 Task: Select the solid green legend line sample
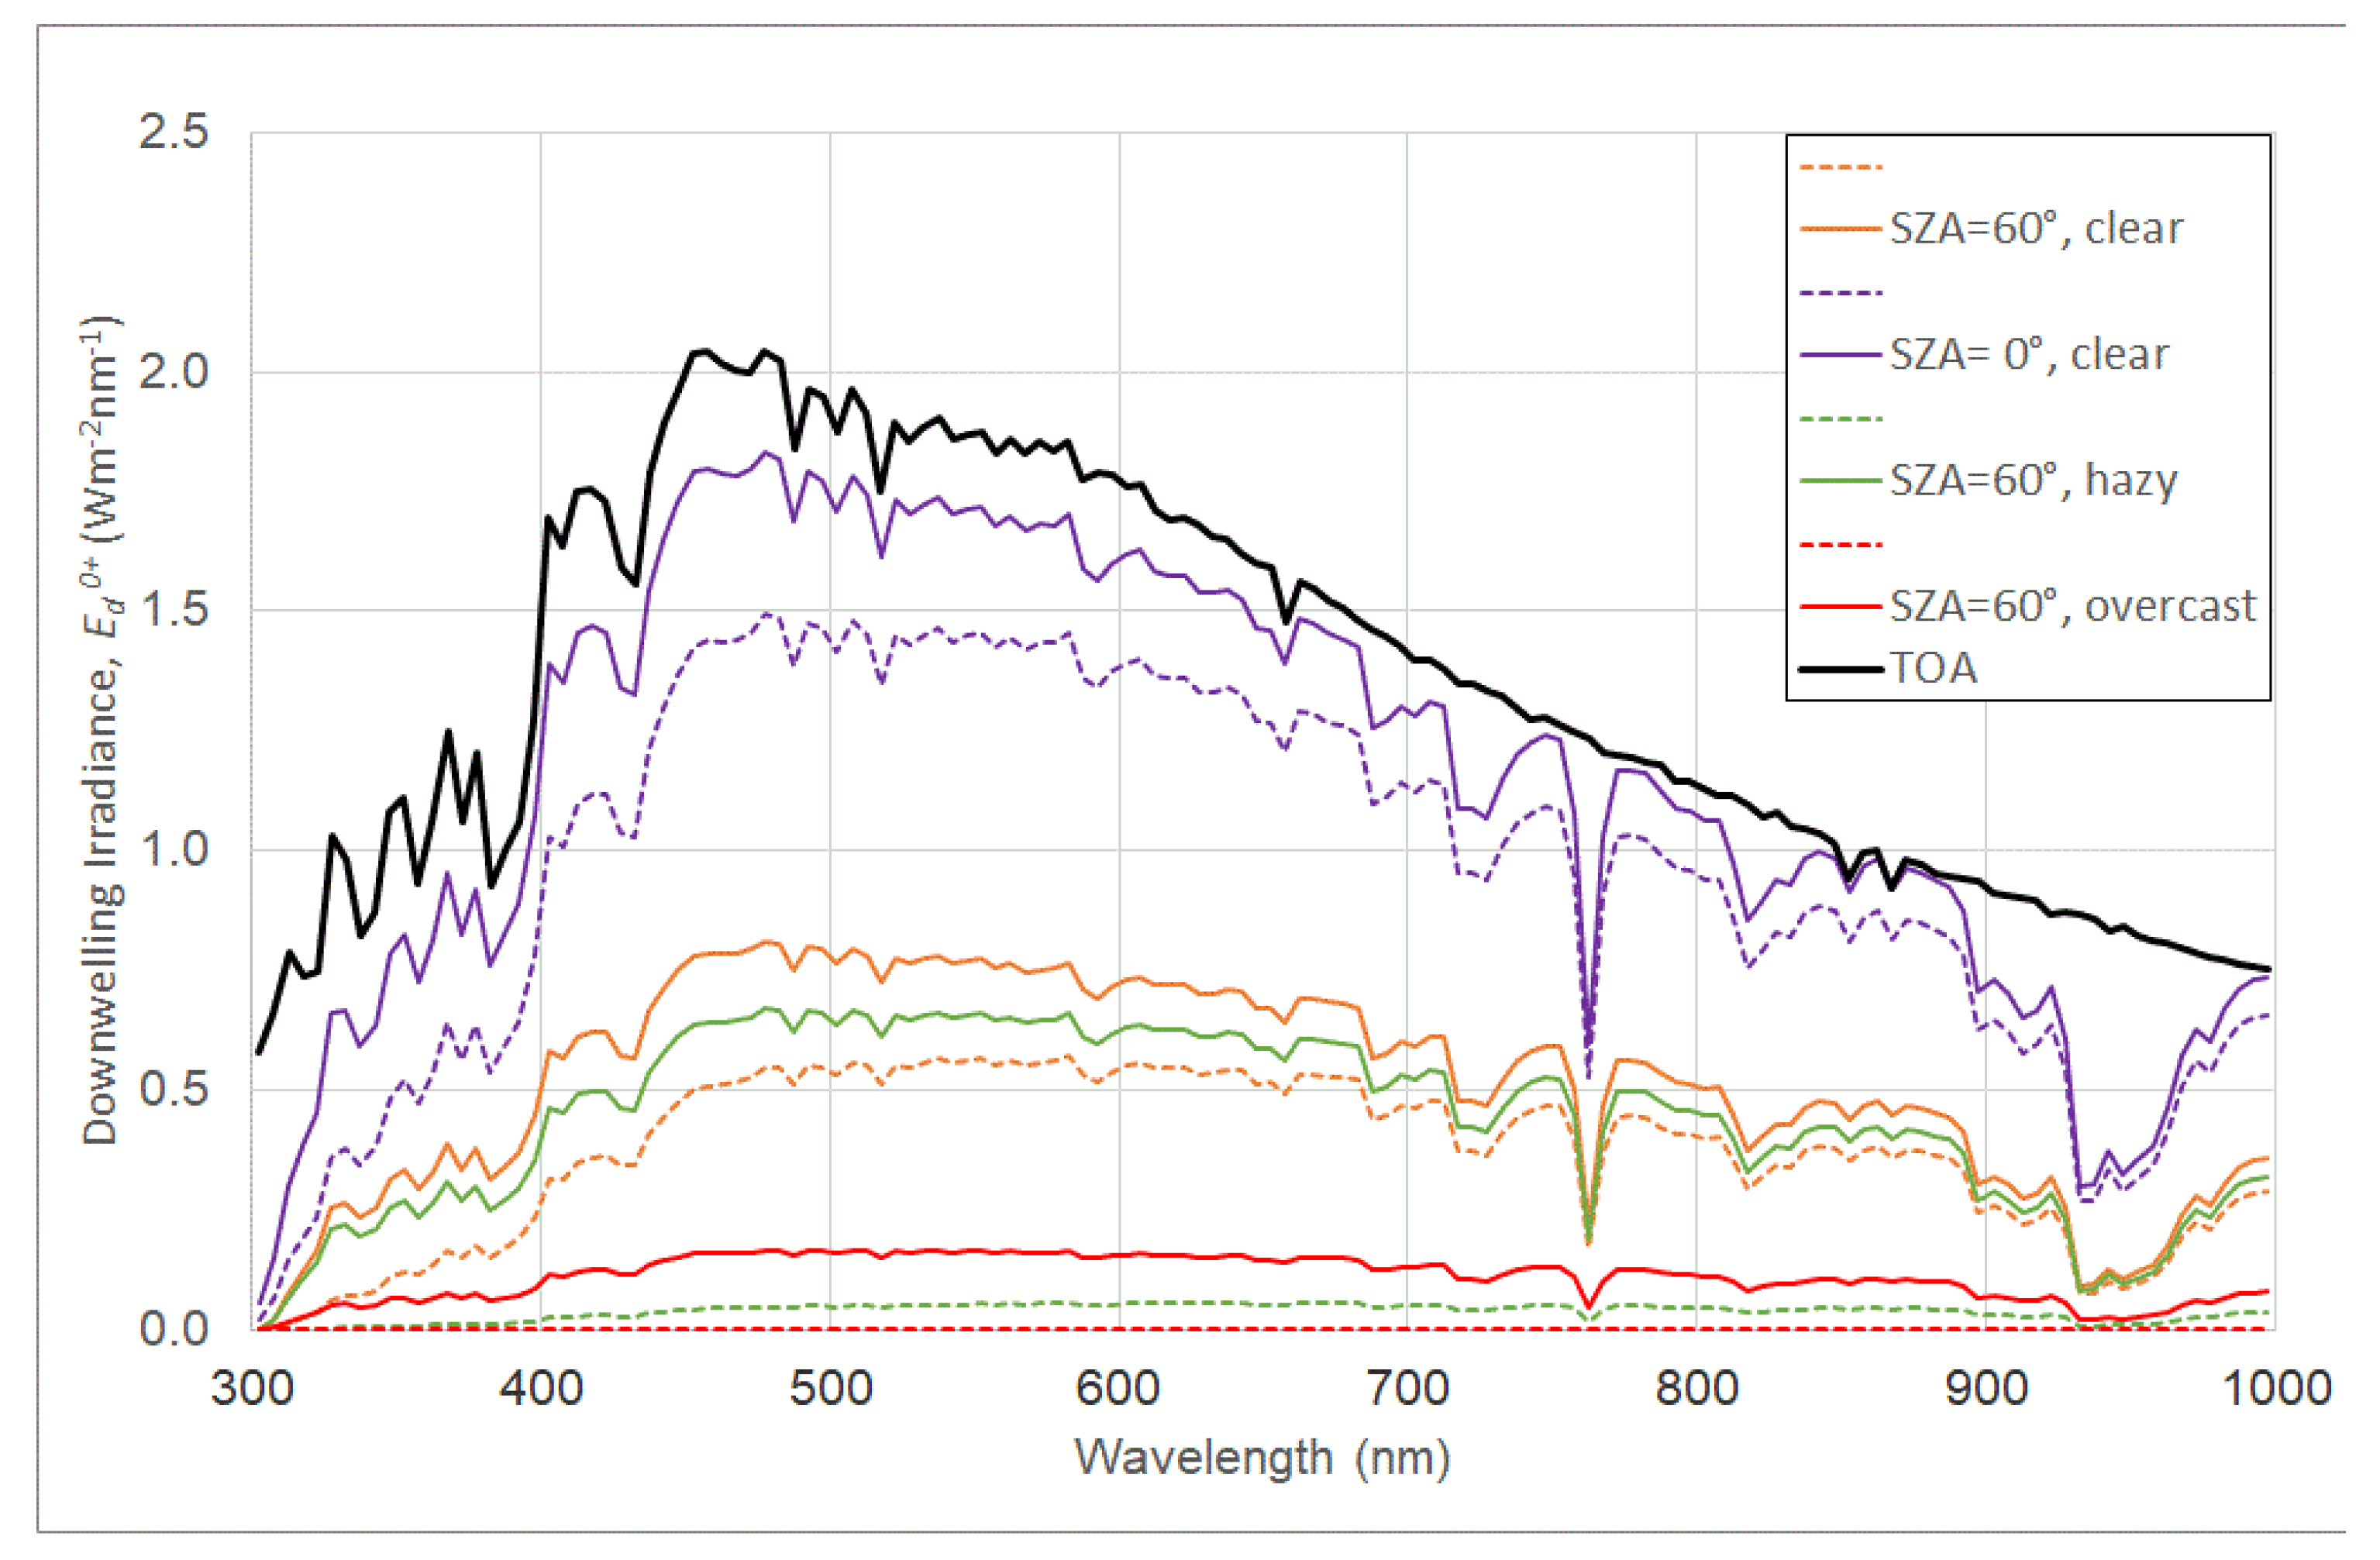[1842, 480]
